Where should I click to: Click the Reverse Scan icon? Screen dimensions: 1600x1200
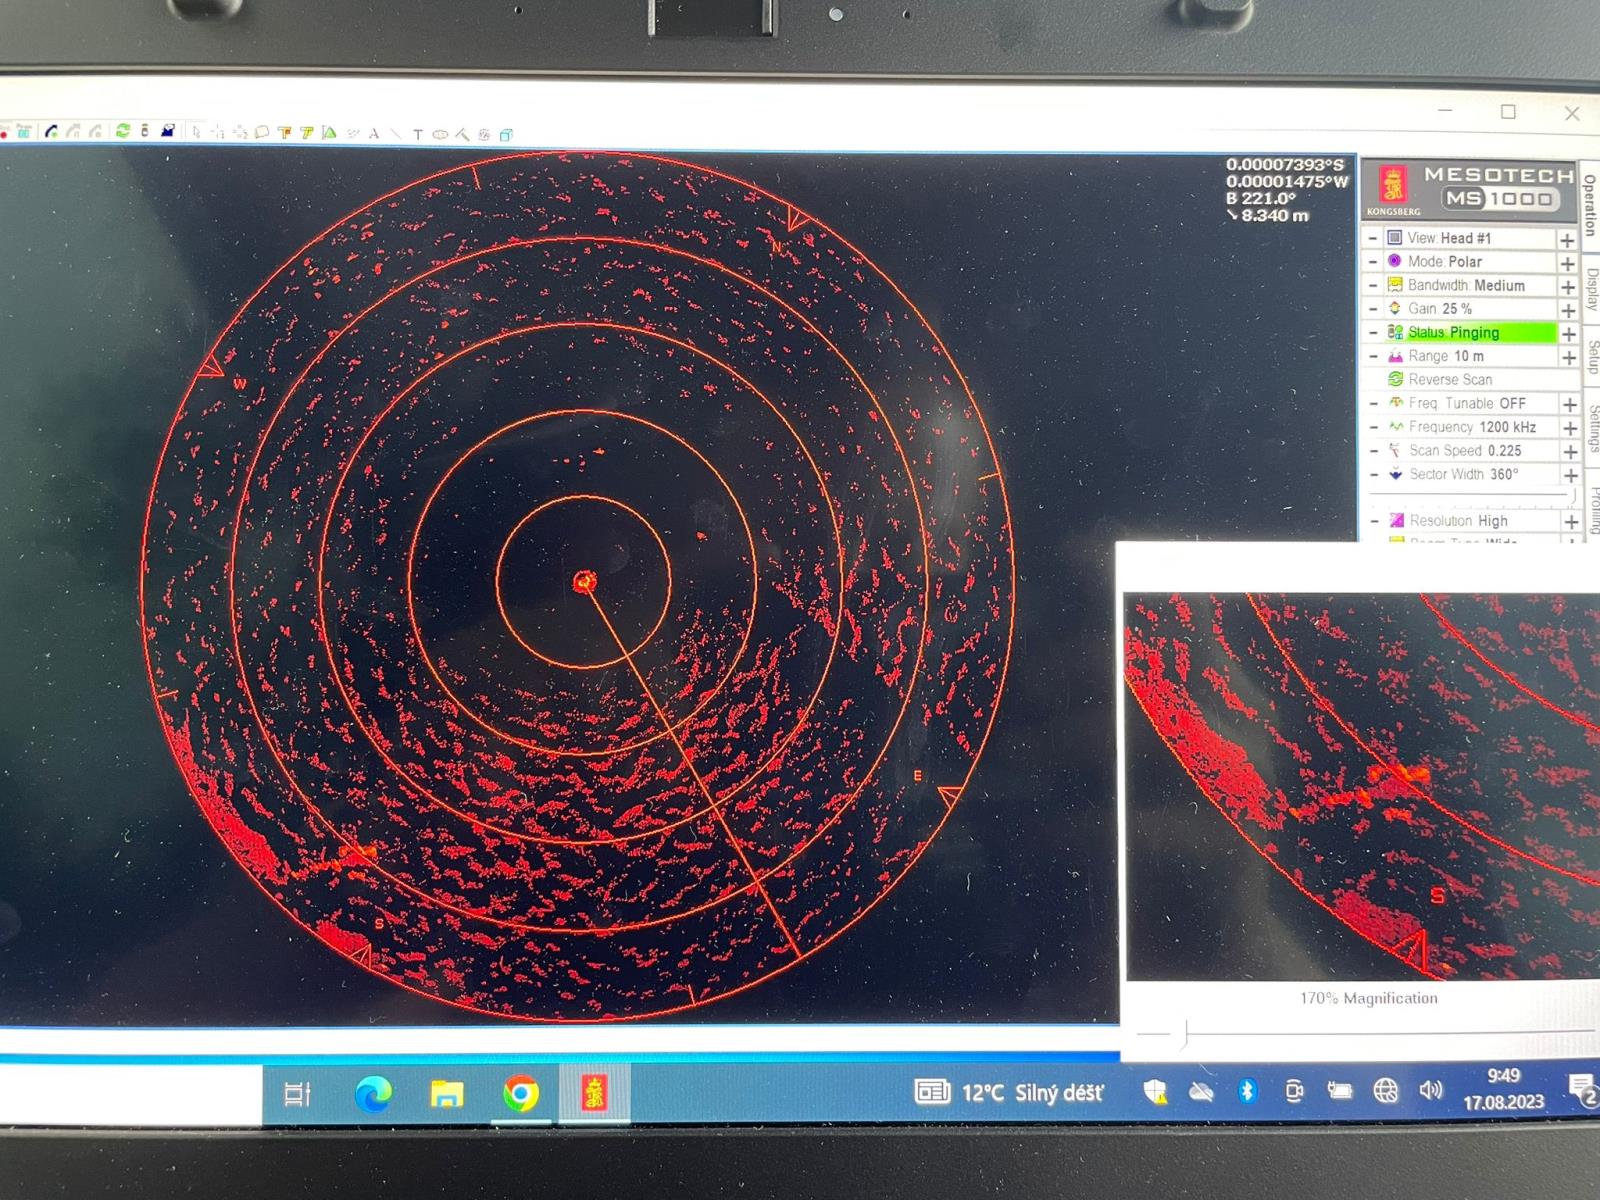[x=1395, y=379]
